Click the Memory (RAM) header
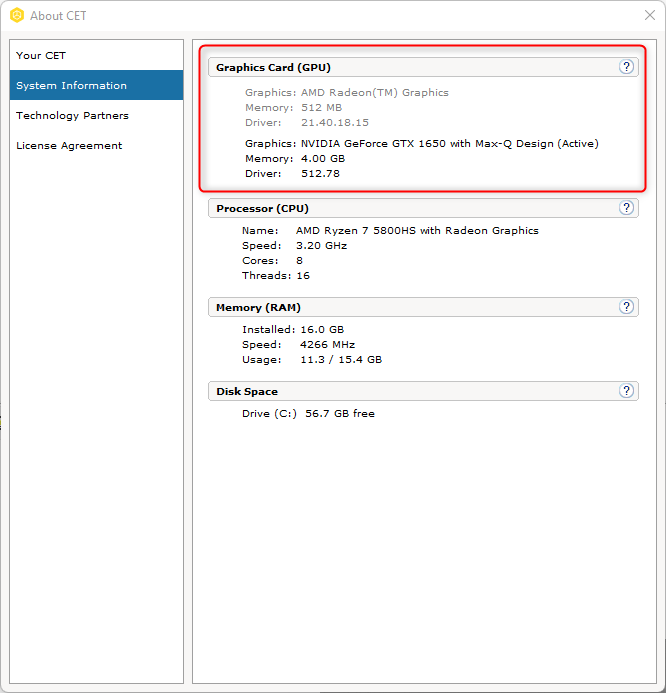The height and width of the screenshot is (693, 666). tap(423, 307)
